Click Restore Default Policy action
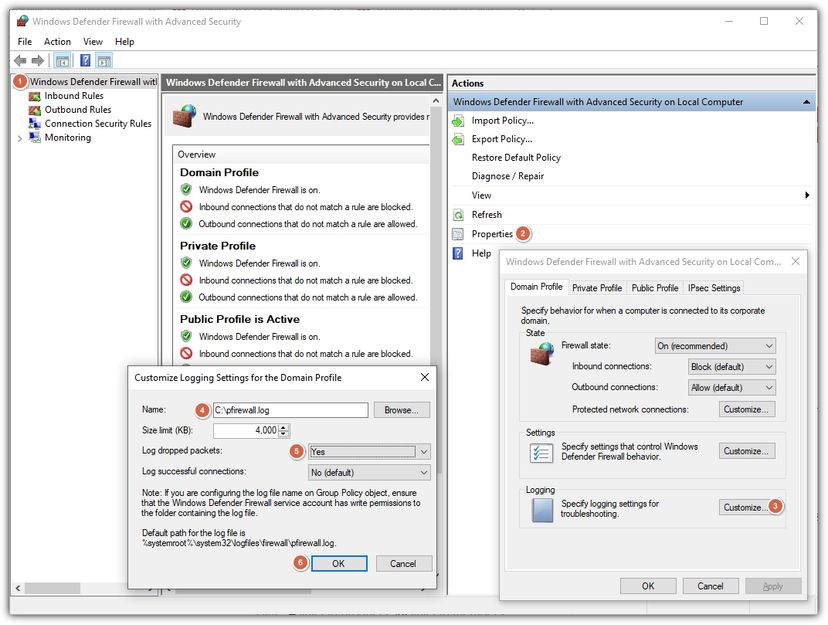The width and height of the screenshot is (828, 625). pos(516,157)
